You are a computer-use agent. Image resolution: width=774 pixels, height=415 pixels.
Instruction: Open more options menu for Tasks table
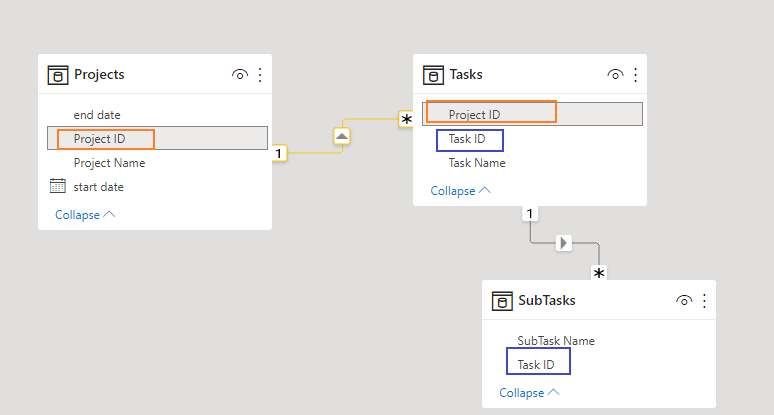click(635, 75)
